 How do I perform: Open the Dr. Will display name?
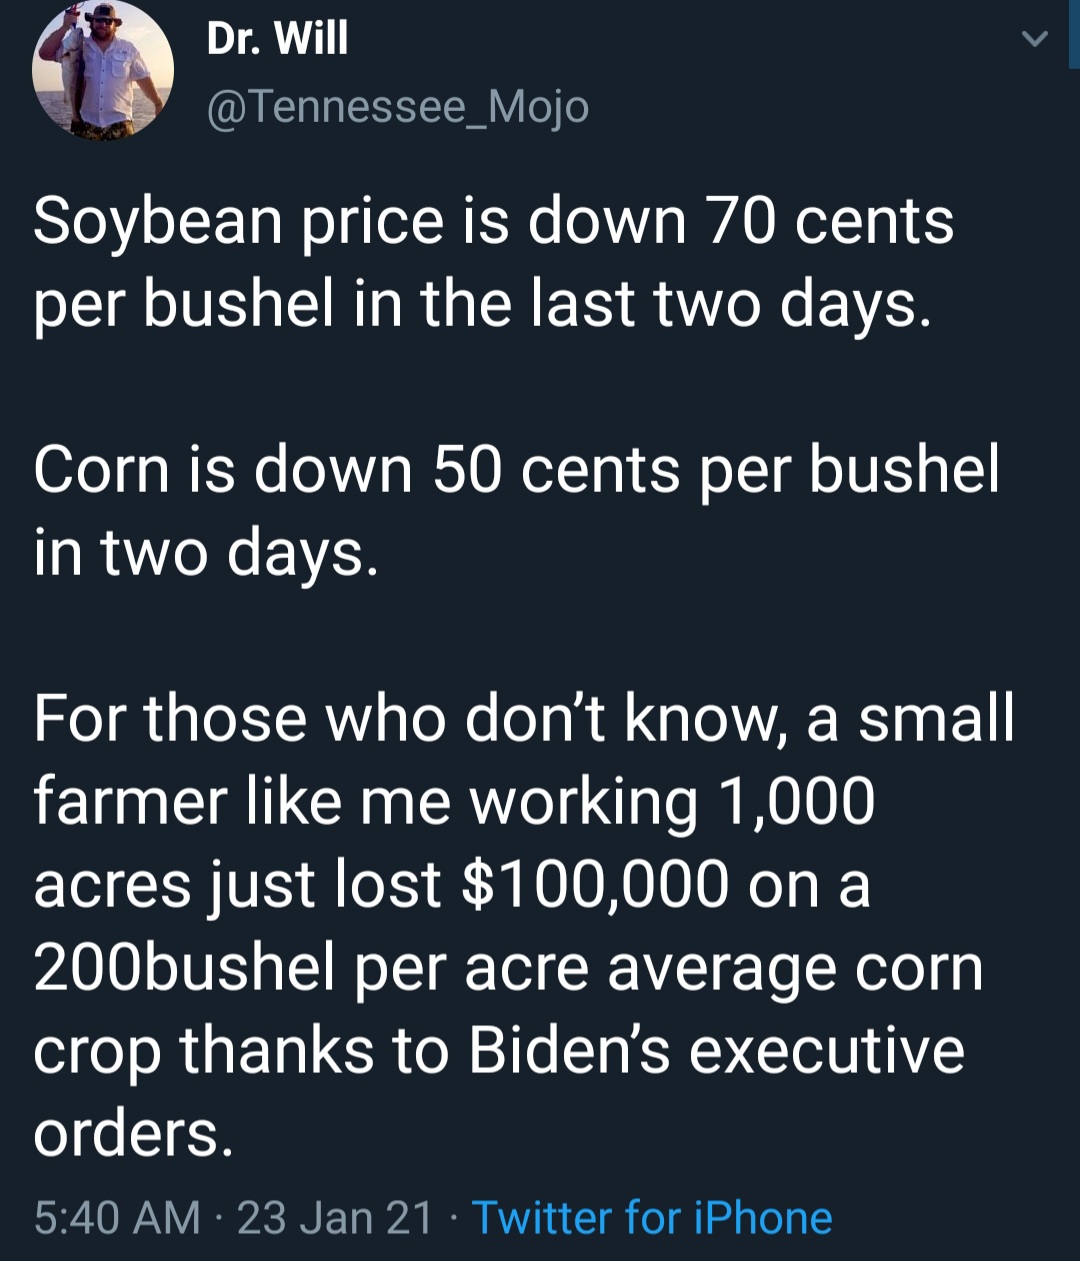click(x=277, y=38)
